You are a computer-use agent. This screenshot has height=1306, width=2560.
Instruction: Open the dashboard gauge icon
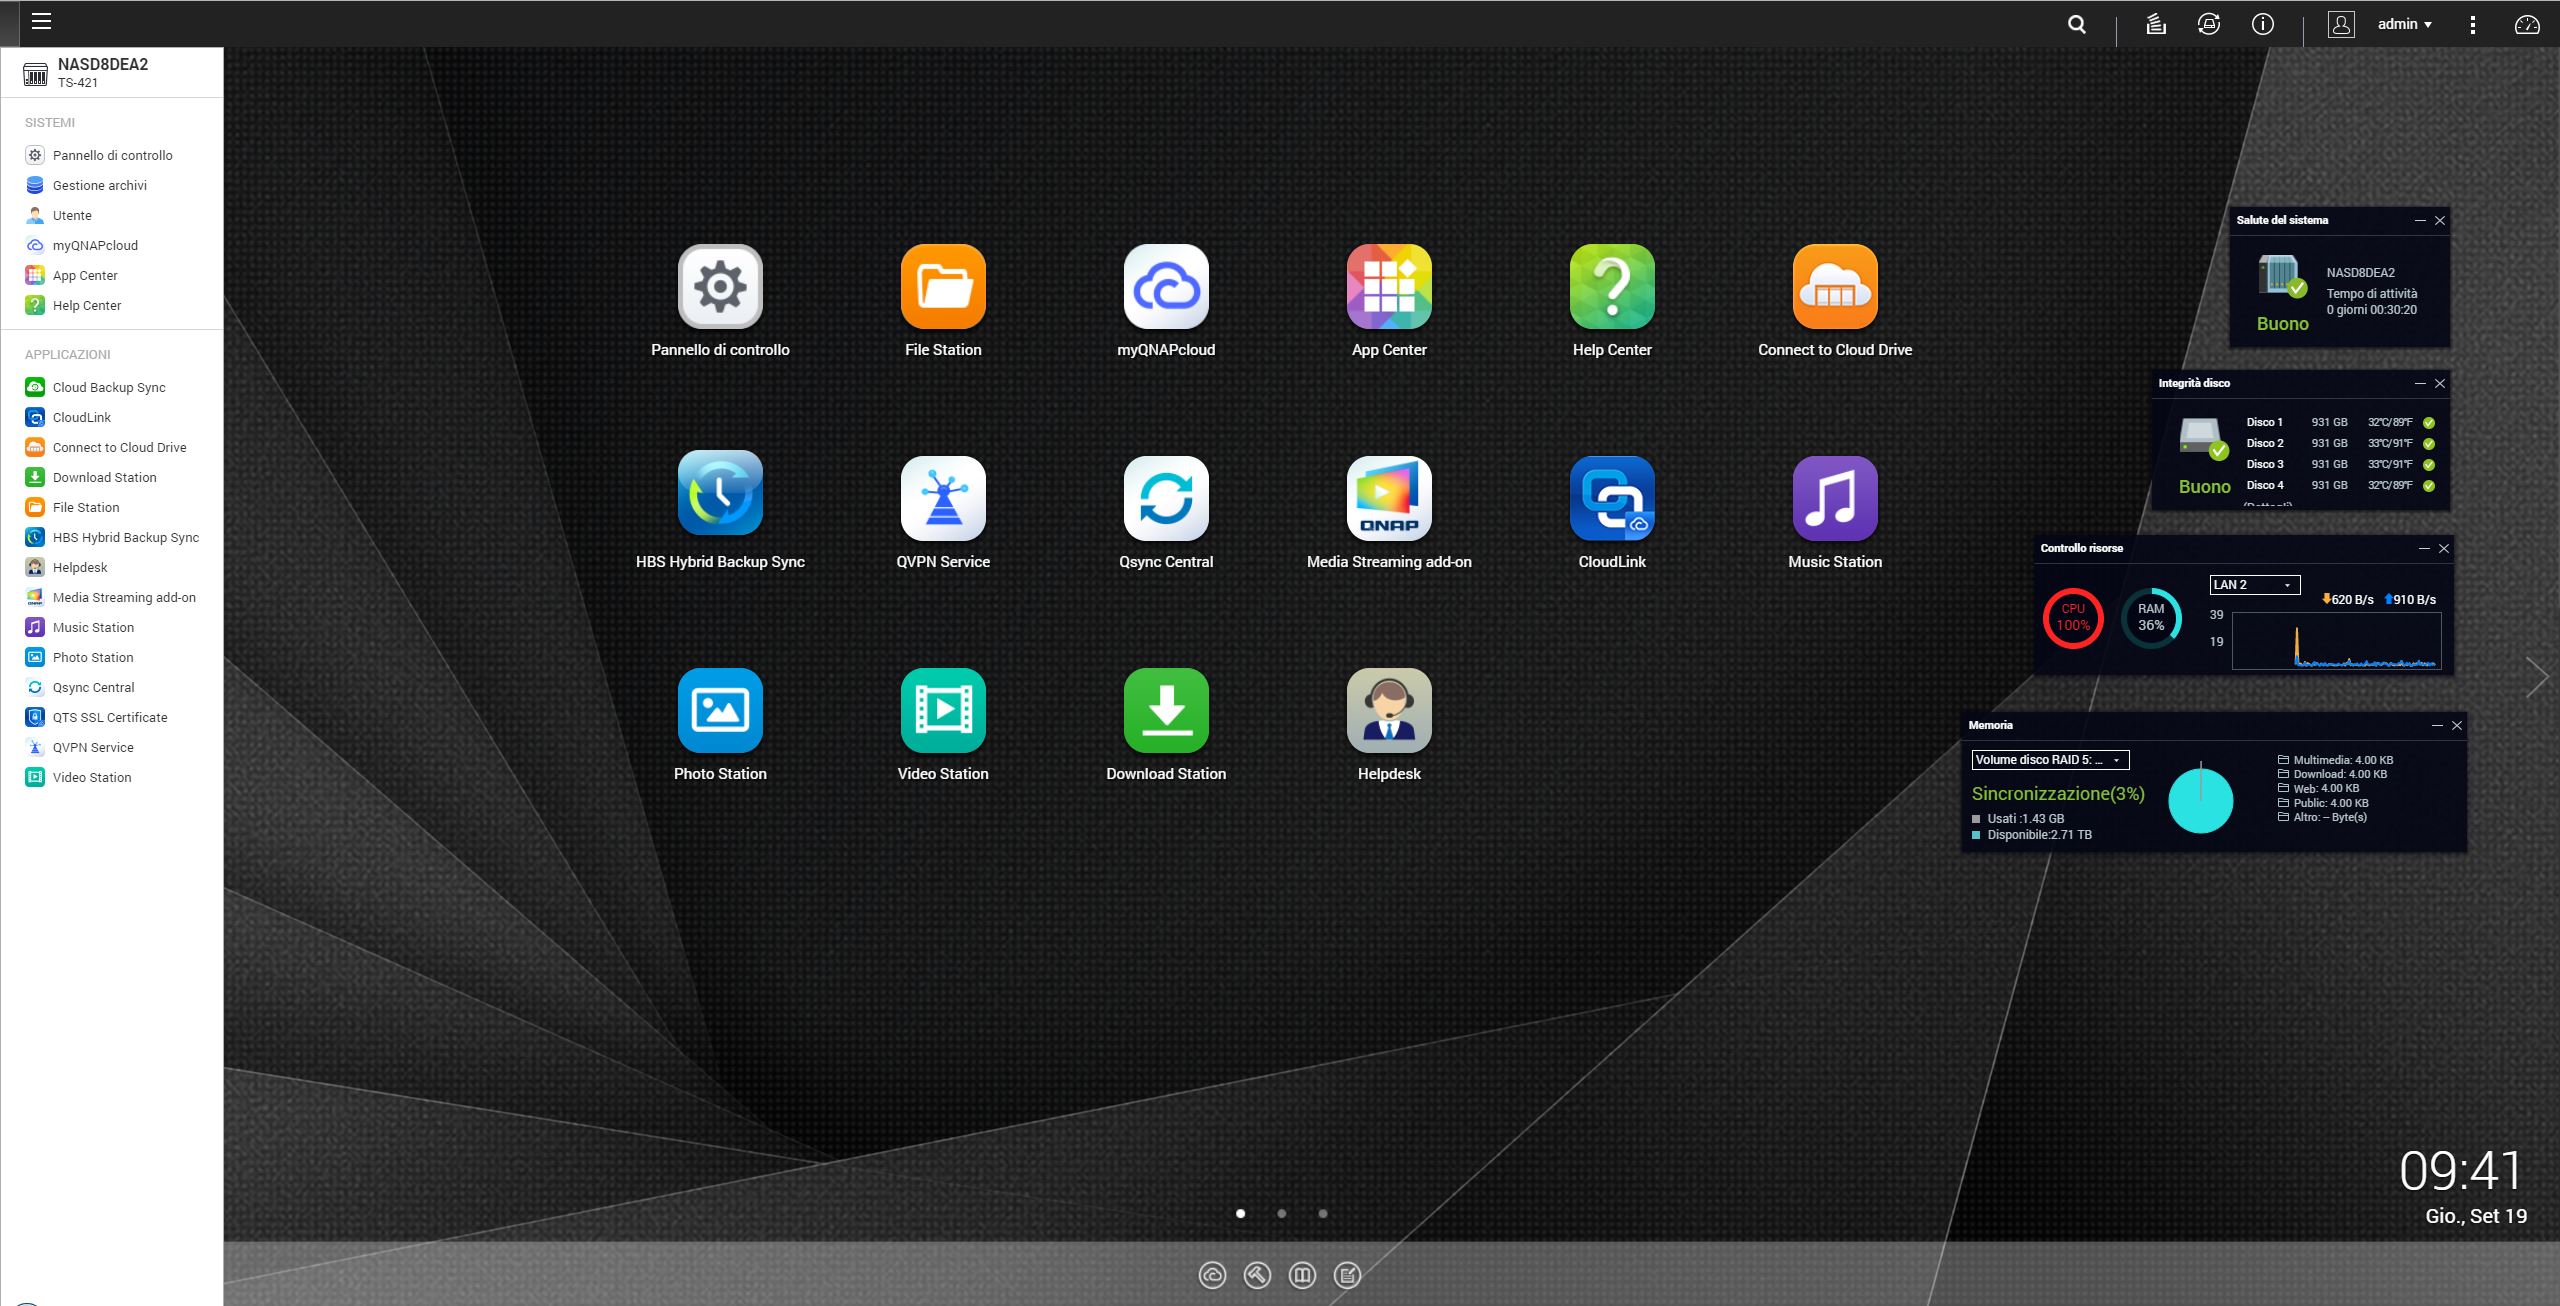(x=2526, y=25)
